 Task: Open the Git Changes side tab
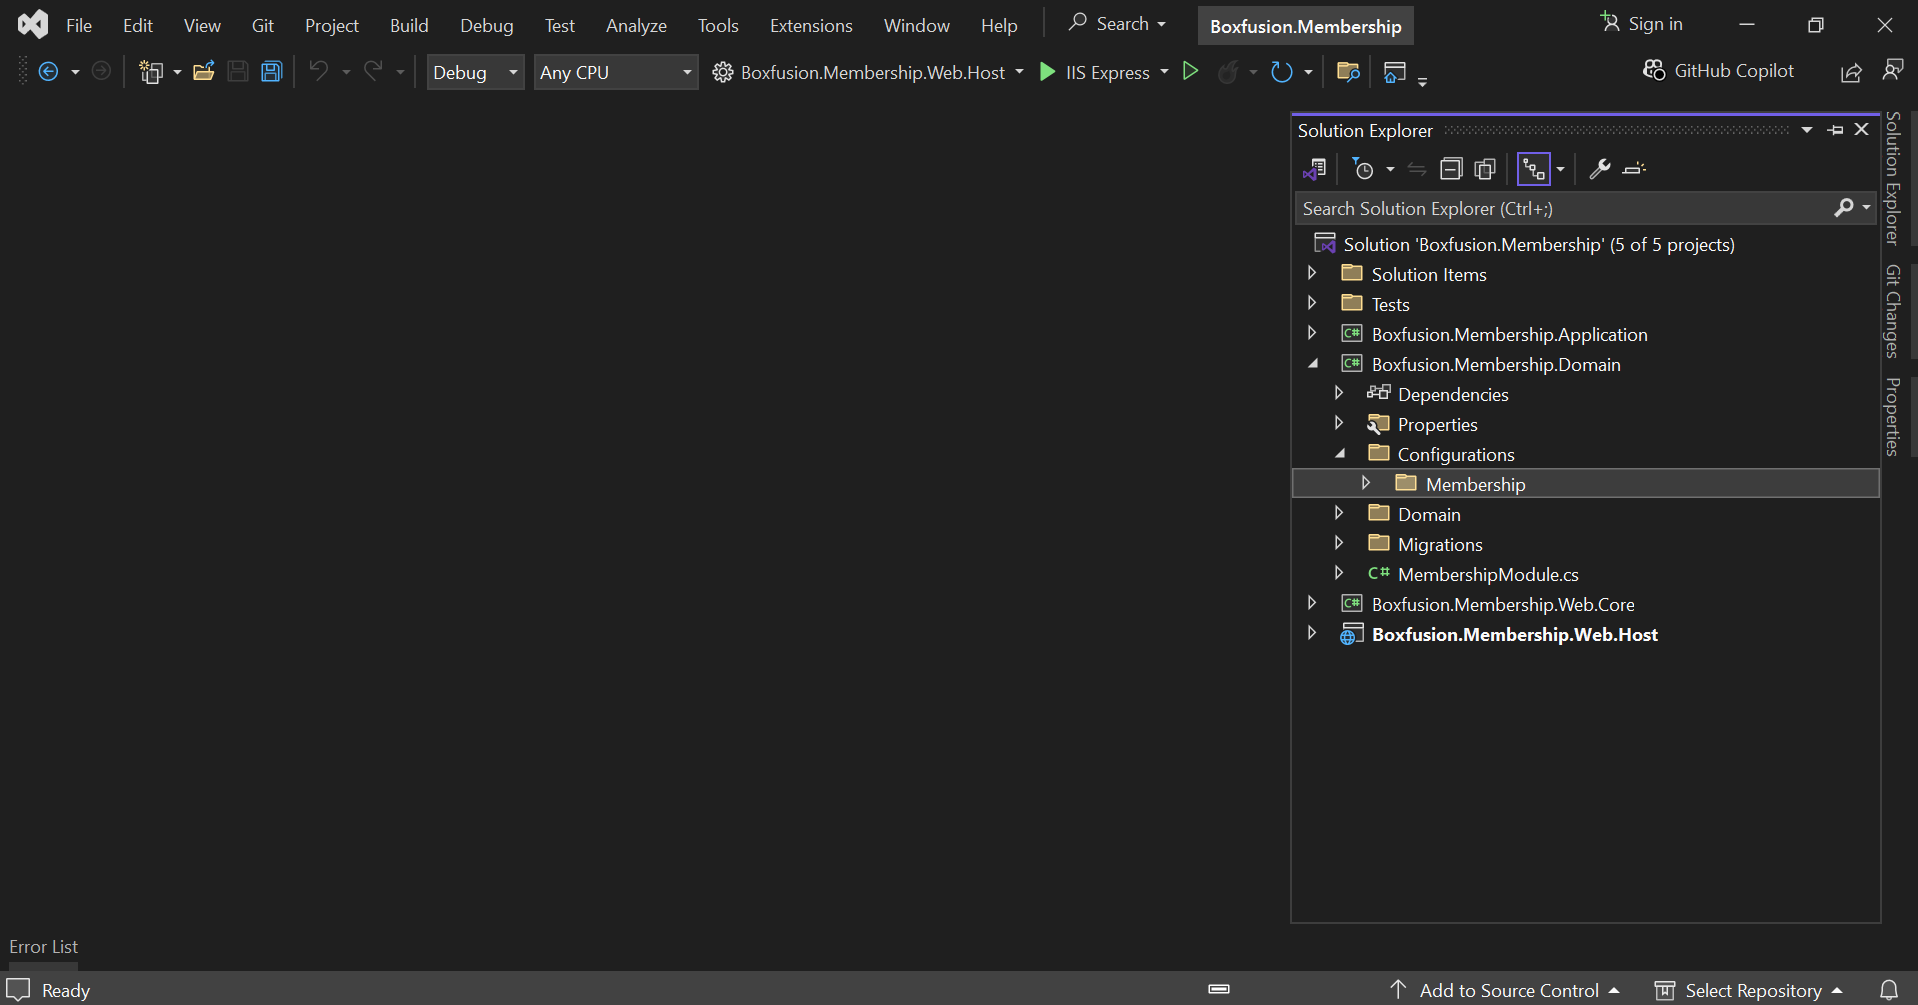pos(1893,311)
